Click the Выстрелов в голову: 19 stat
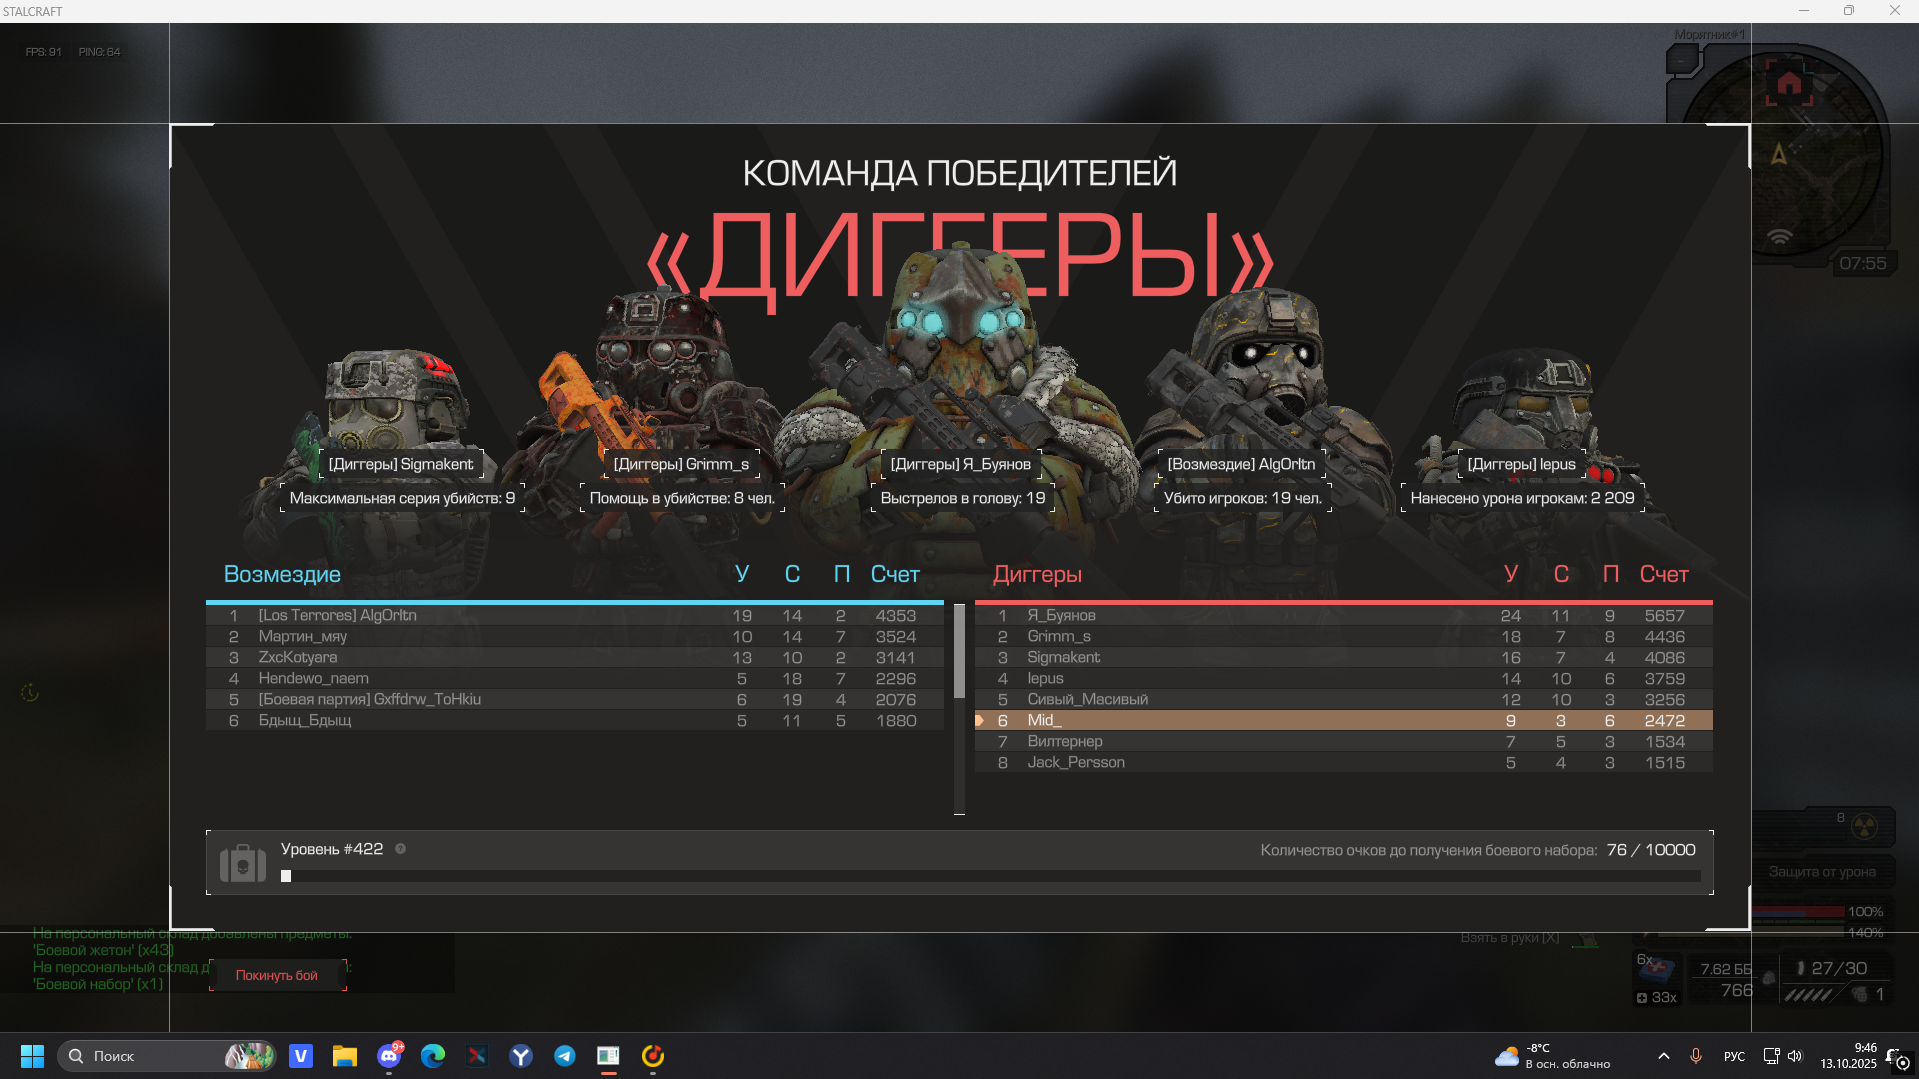The height and width of the screenshot is (1079, 1919). 962,498
